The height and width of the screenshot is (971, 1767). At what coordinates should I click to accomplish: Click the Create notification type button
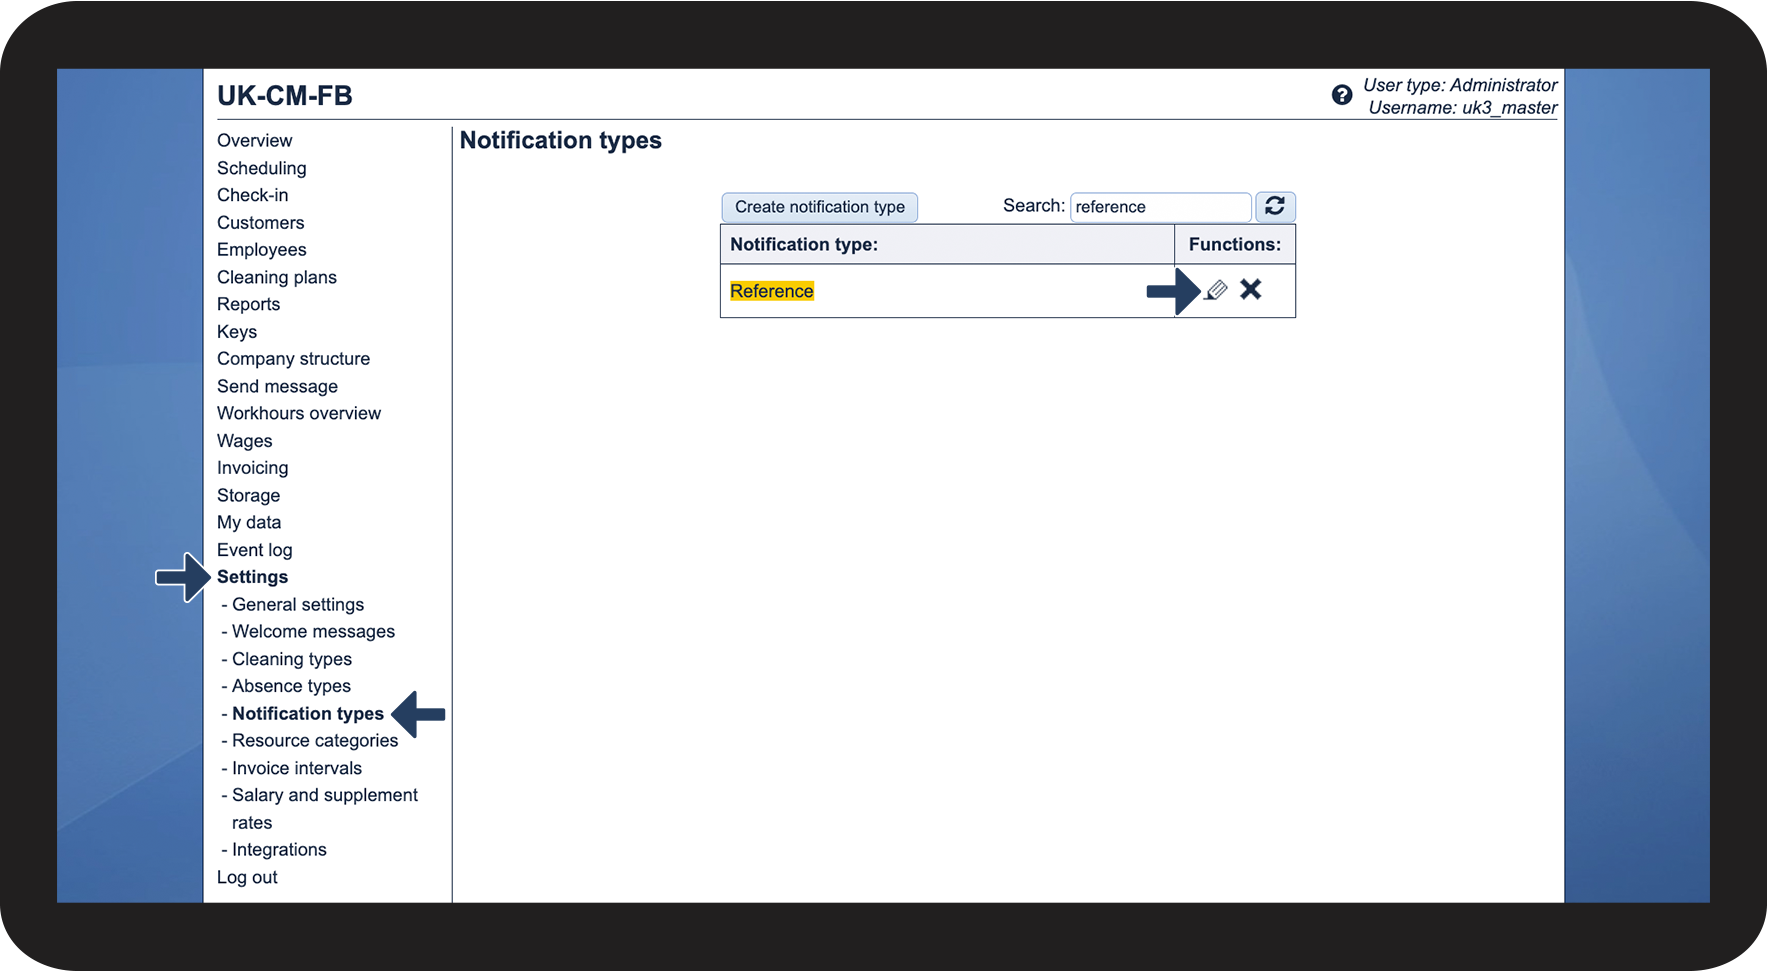click(820, 207)
